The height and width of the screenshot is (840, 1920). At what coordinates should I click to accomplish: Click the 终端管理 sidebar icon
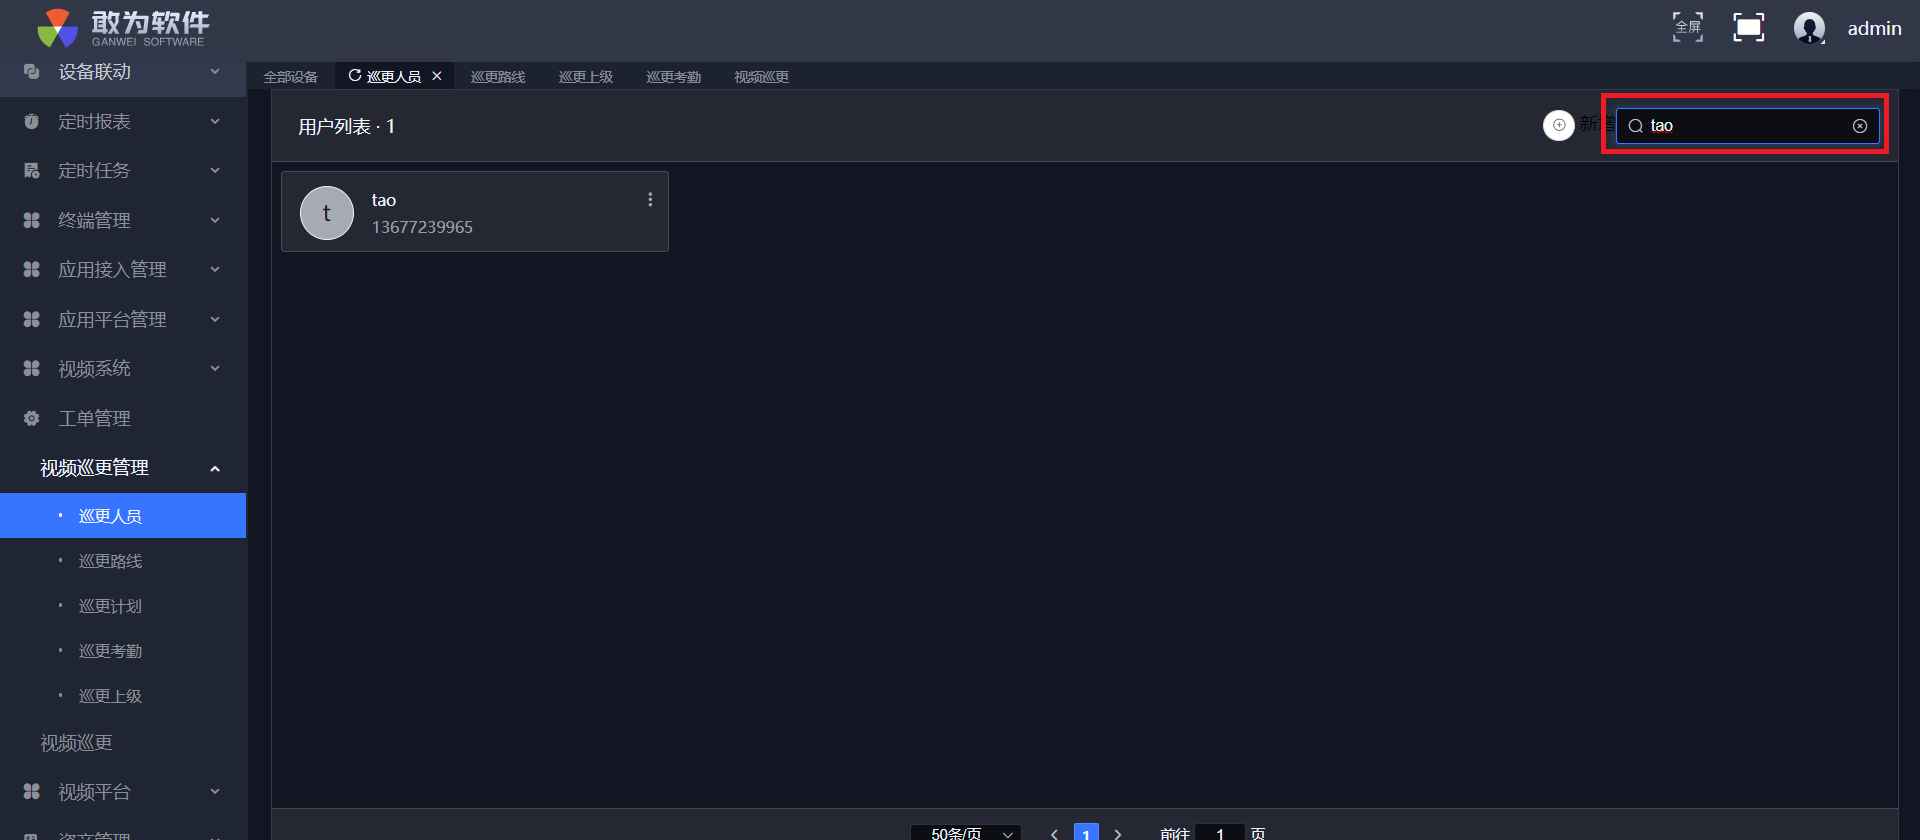(32, 221)
